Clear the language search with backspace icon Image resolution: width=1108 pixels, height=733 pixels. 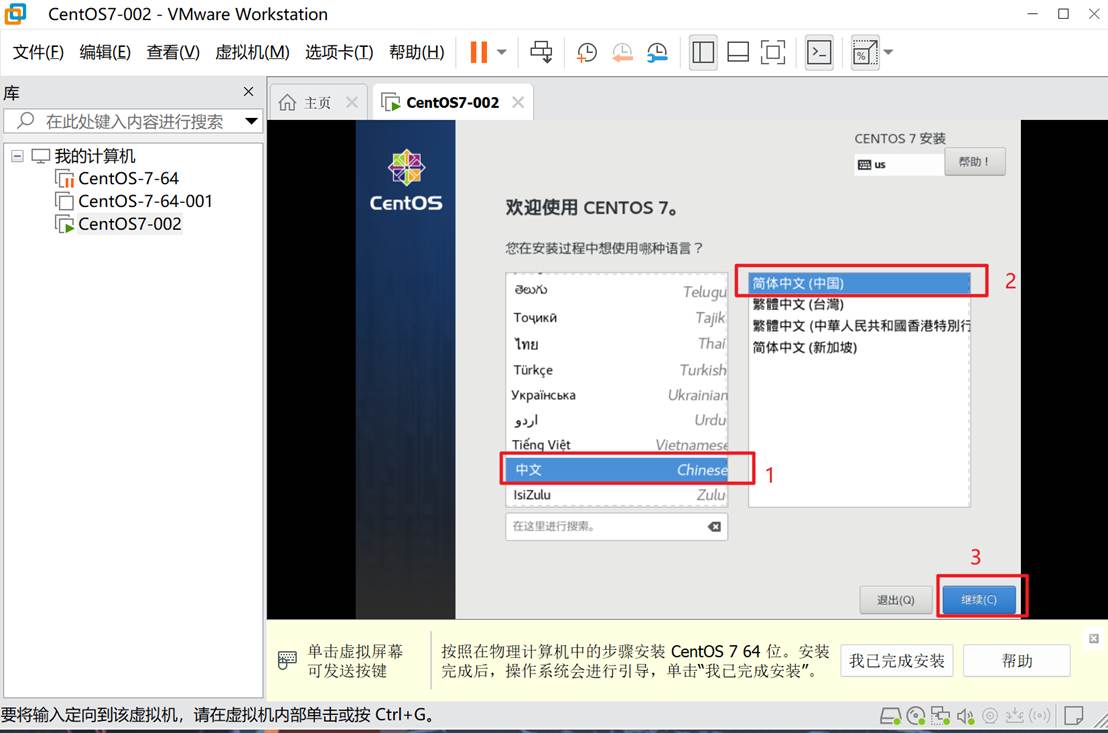pyautogui.click(x=714, y=527)
